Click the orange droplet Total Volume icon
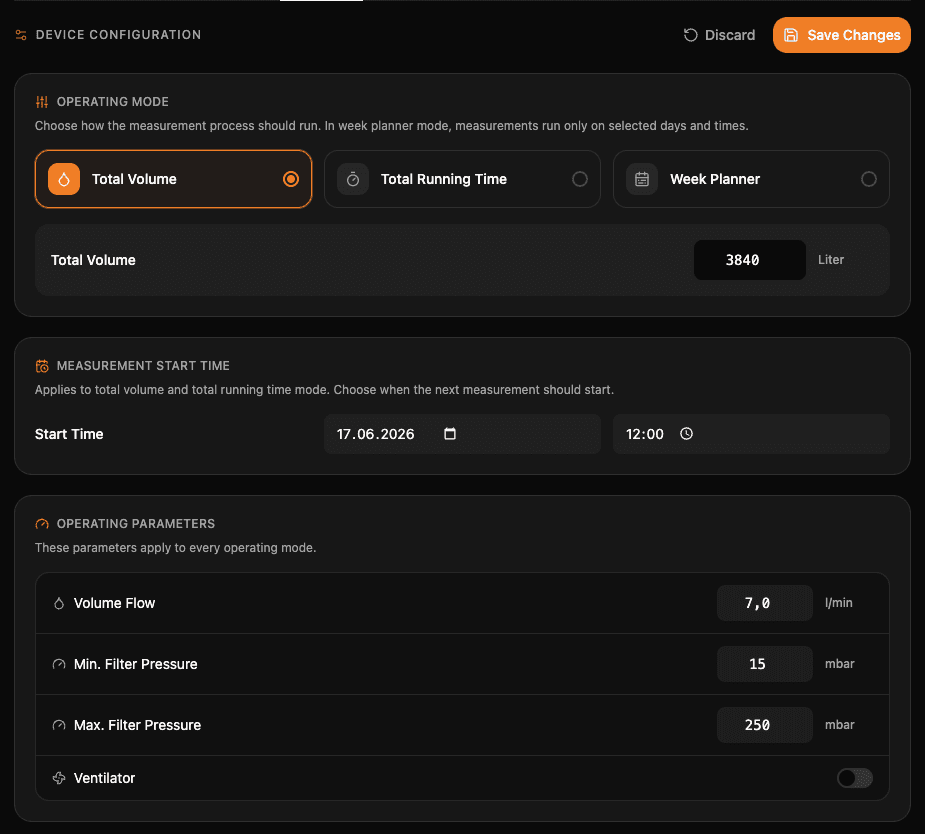Viewport: 925px width, 834px height. (64, 179)
